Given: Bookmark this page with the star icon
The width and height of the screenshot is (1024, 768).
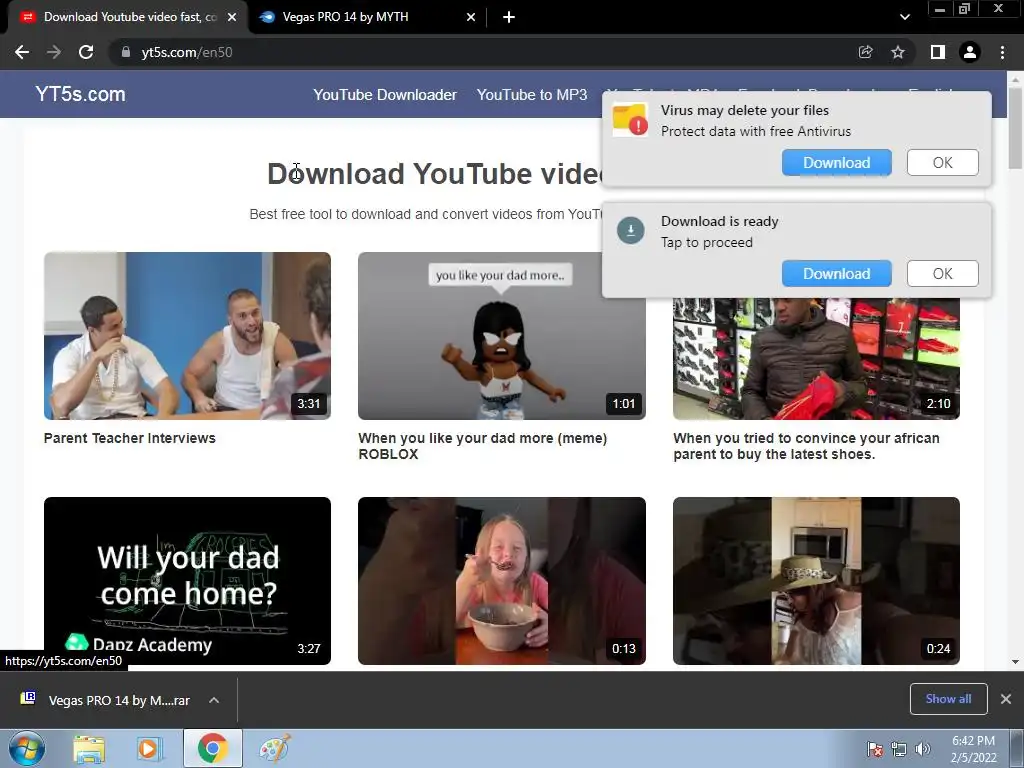Looking at the screenshot, I should 898,52.
